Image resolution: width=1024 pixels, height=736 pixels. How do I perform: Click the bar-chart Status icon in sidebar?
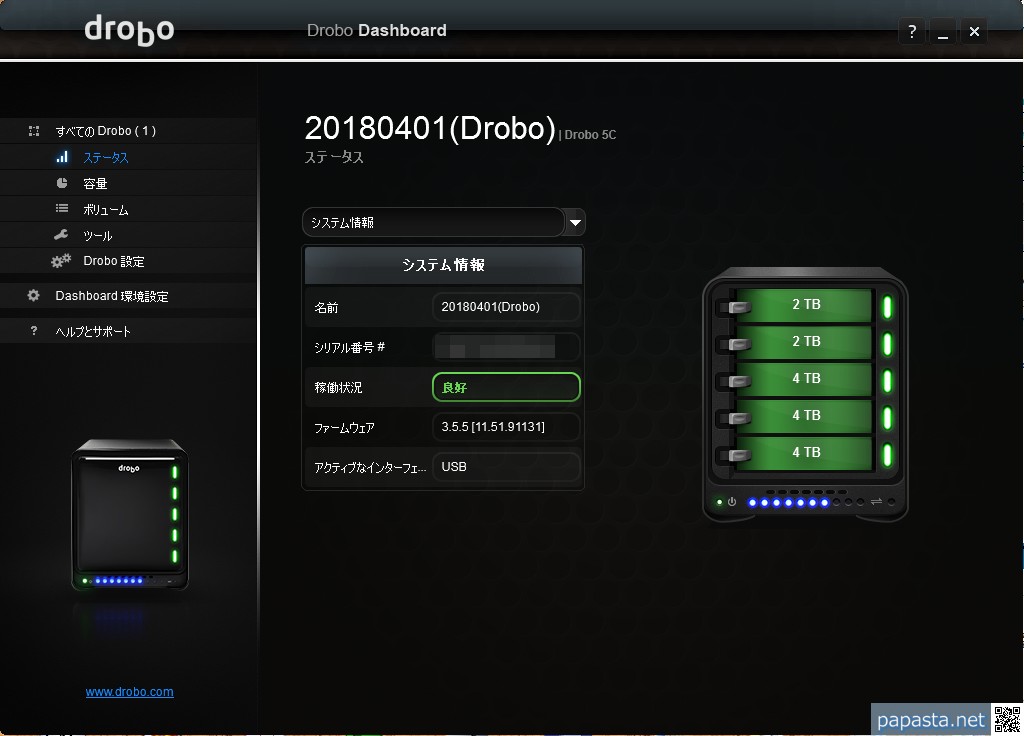(62, 157)
